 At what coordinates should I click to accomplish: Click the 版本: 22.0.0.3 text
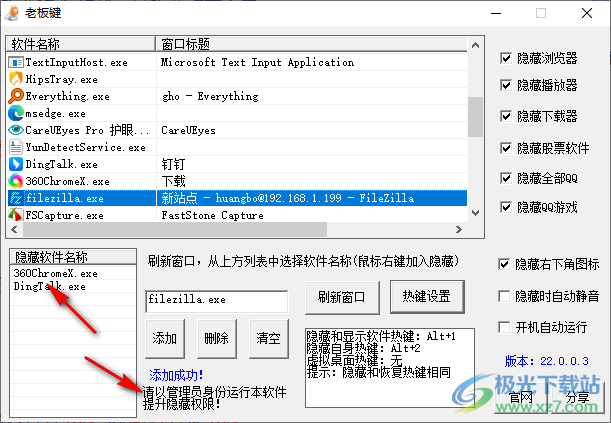tap(546, 361)
